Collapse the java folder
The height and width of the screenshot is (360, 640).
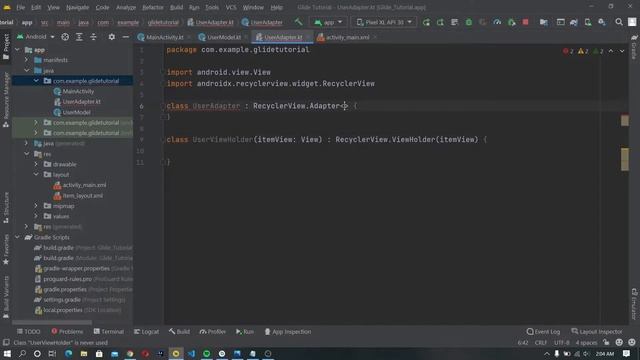[x=27, y=71]
